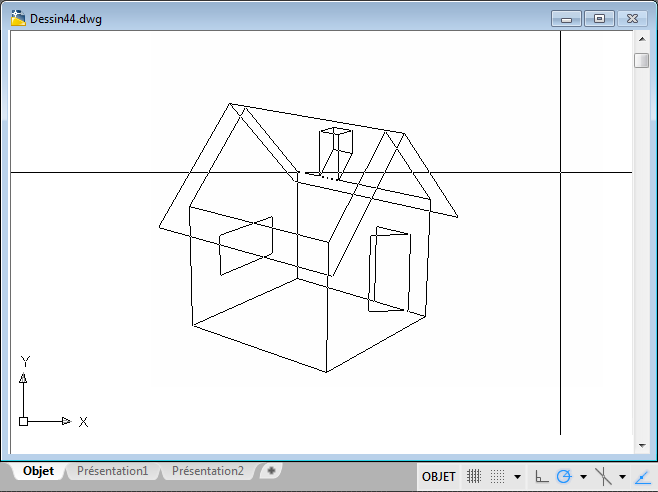Image resolution: width=658 pixels, height=492 pixels.
Task: Toggle the drawing grid display icon
Action: click(474, 476)
